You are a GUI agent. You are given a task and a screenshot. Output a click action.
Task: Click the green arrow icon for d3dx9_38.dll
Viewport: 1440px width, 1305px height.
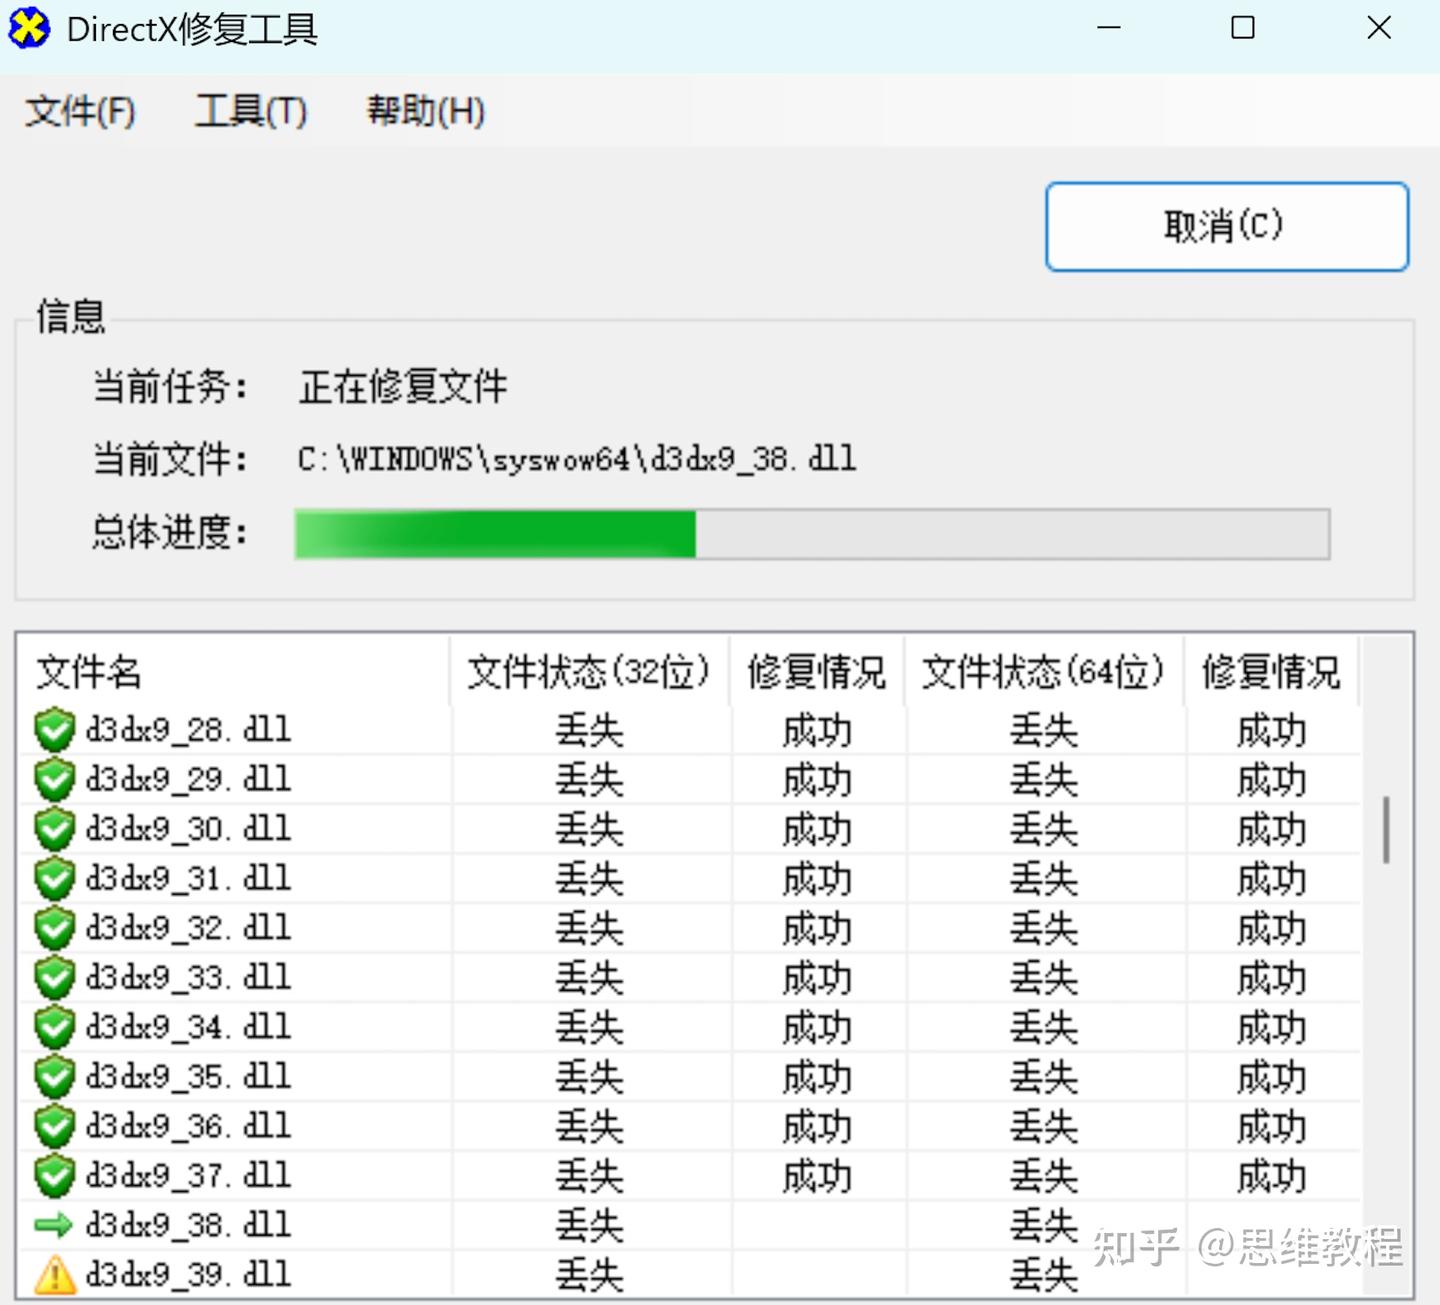point(54,1224)
